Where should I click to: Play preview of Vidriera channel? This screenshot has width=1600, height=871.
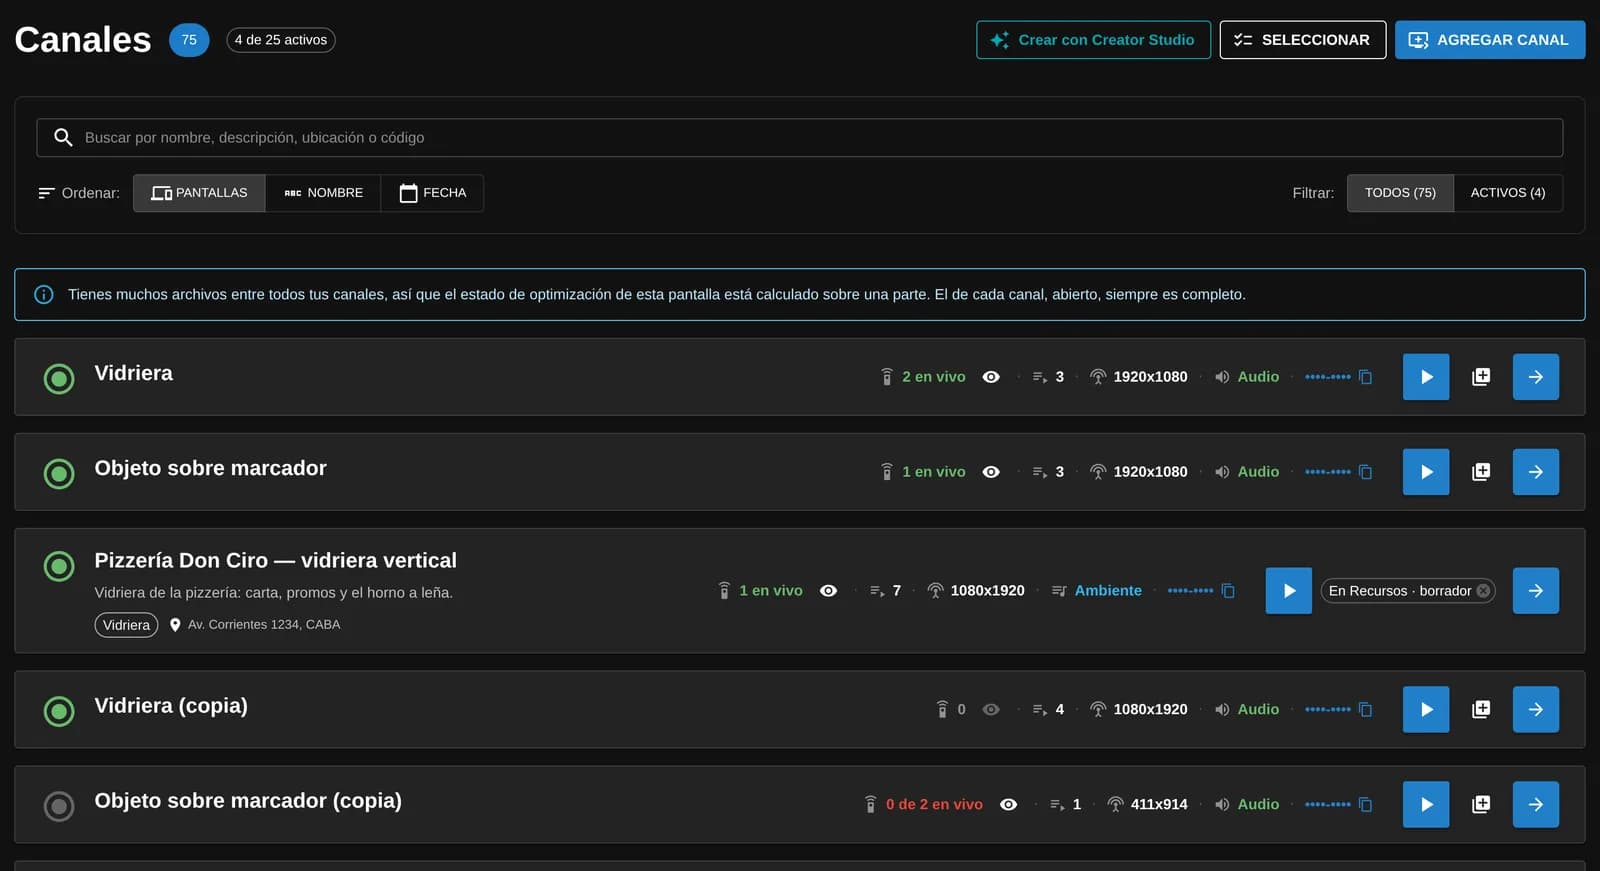tap(1426, 377)
